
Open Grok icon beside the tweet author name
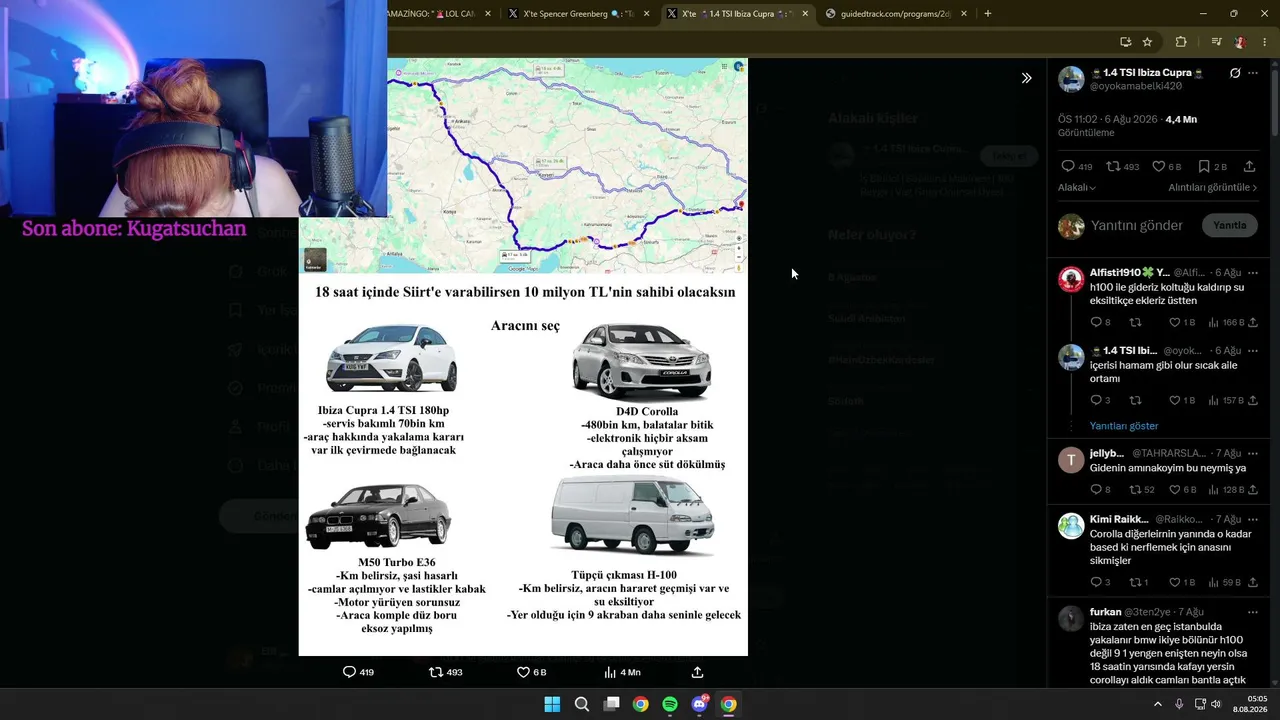[1235, 73]
